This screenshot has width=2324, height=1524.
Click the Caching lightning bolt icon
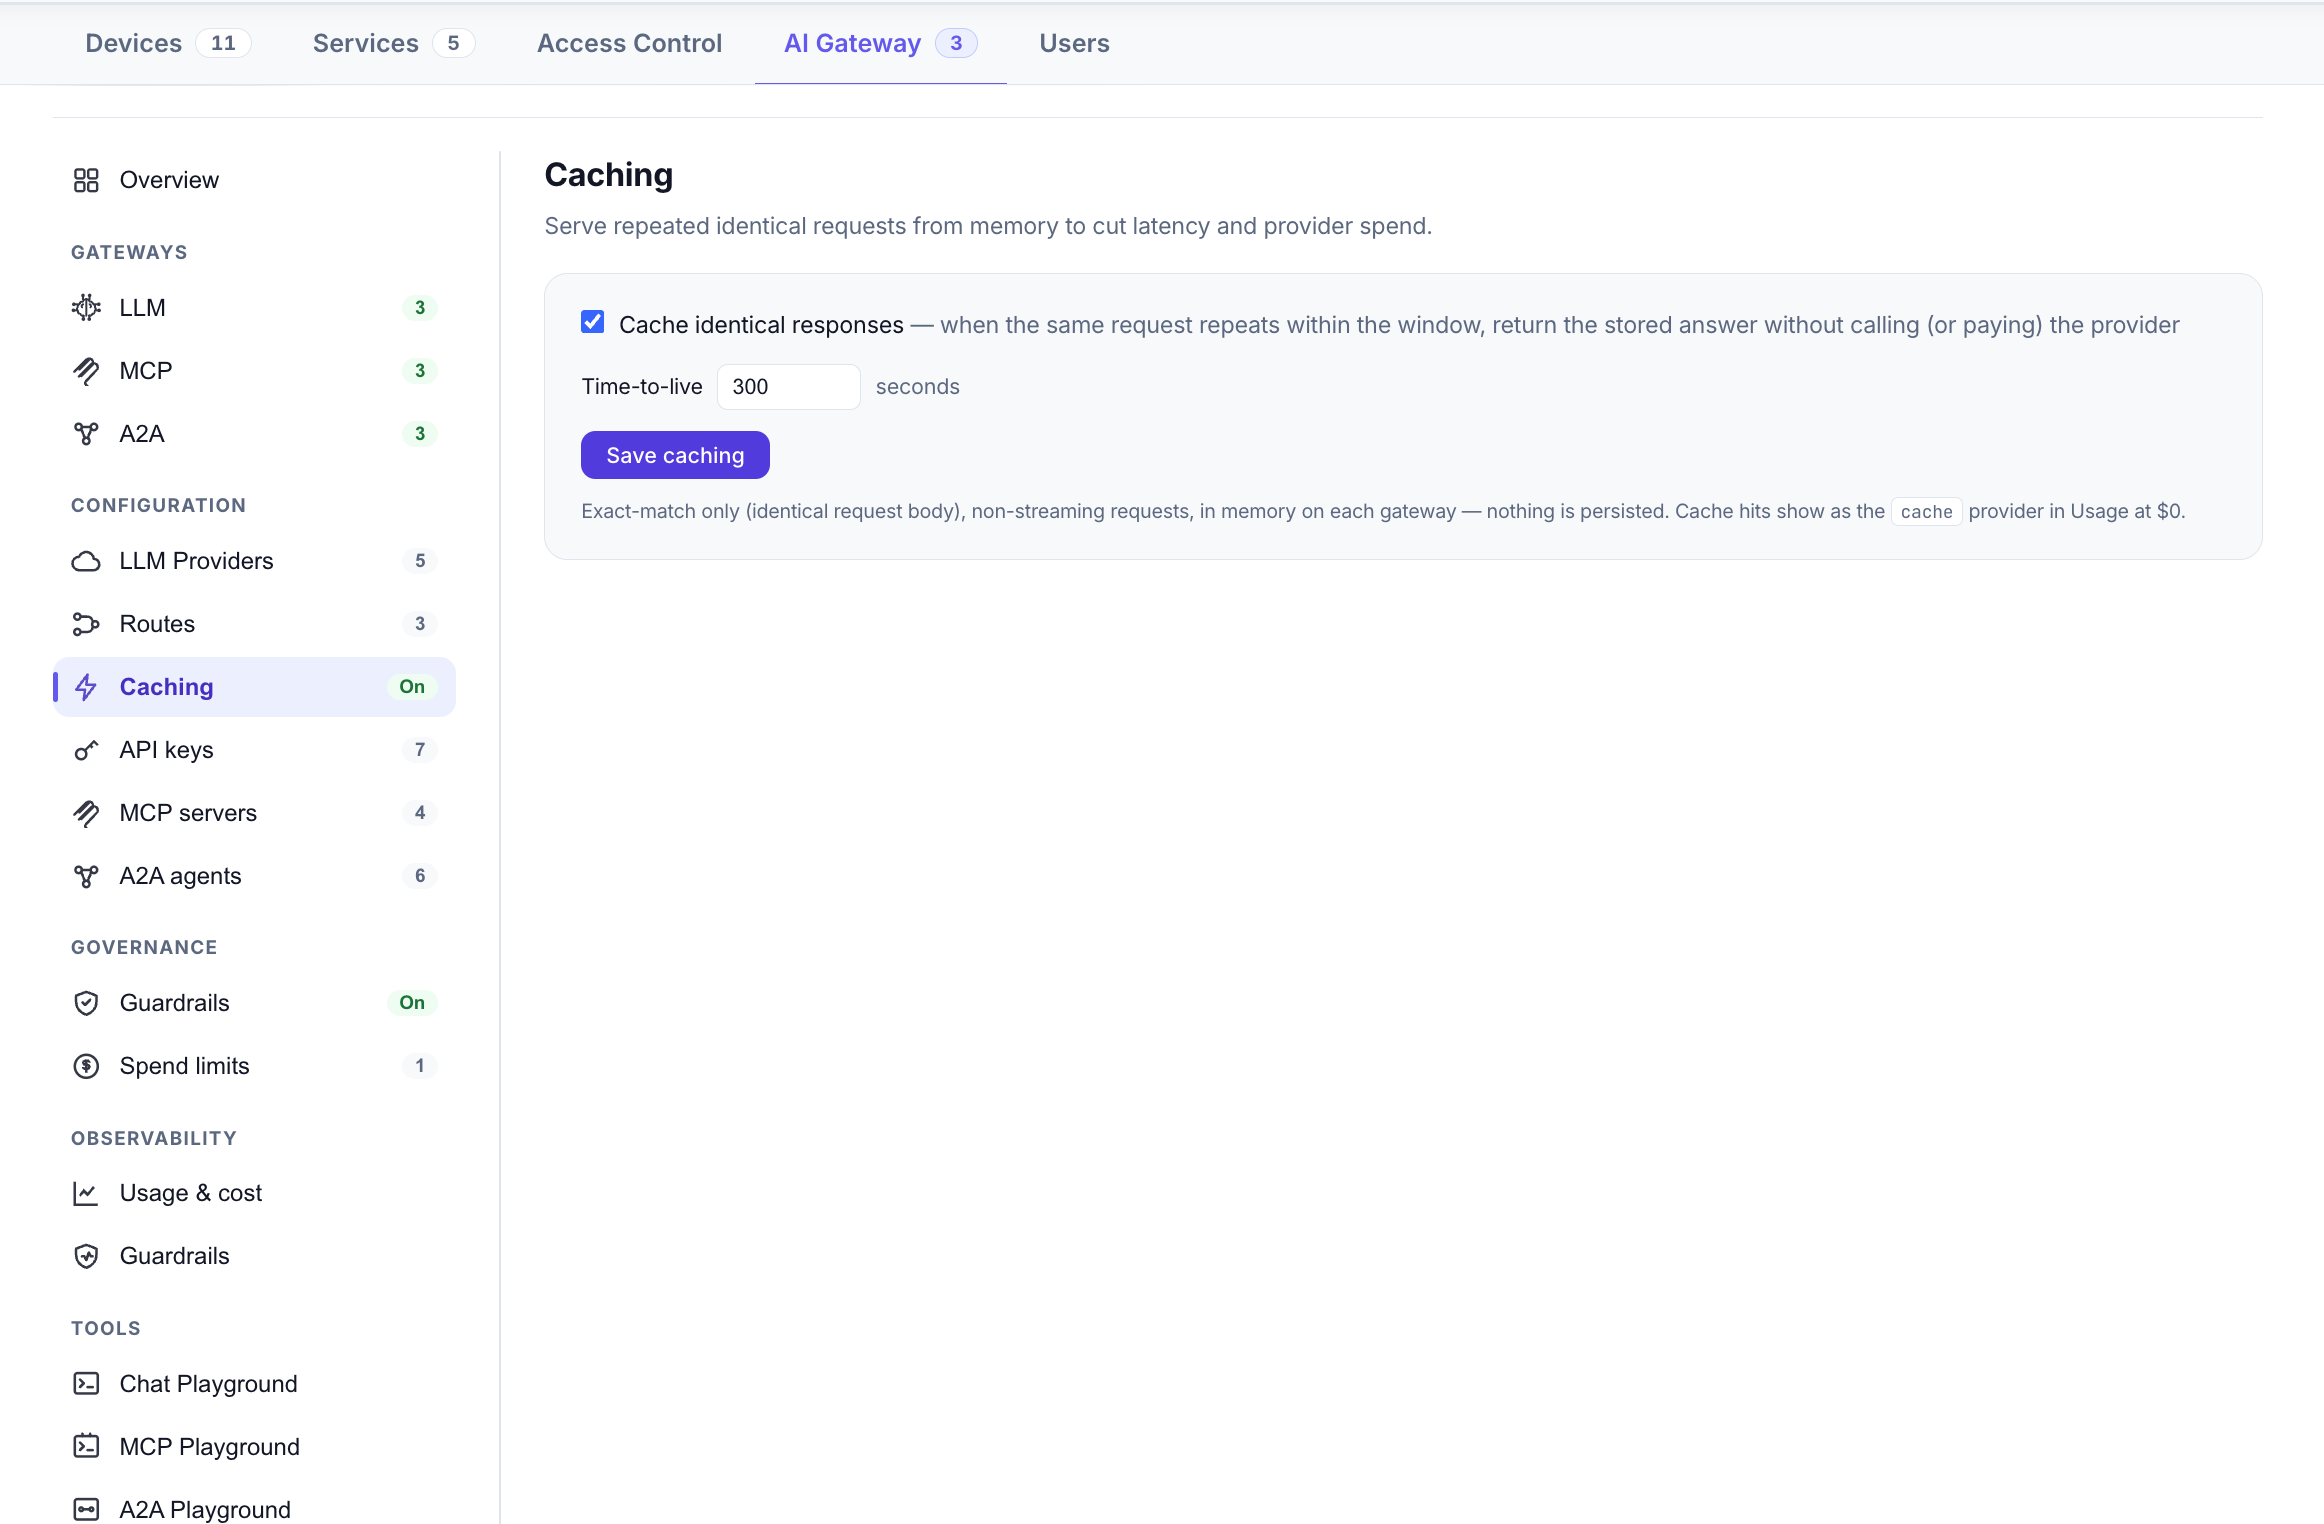point(86,687)
